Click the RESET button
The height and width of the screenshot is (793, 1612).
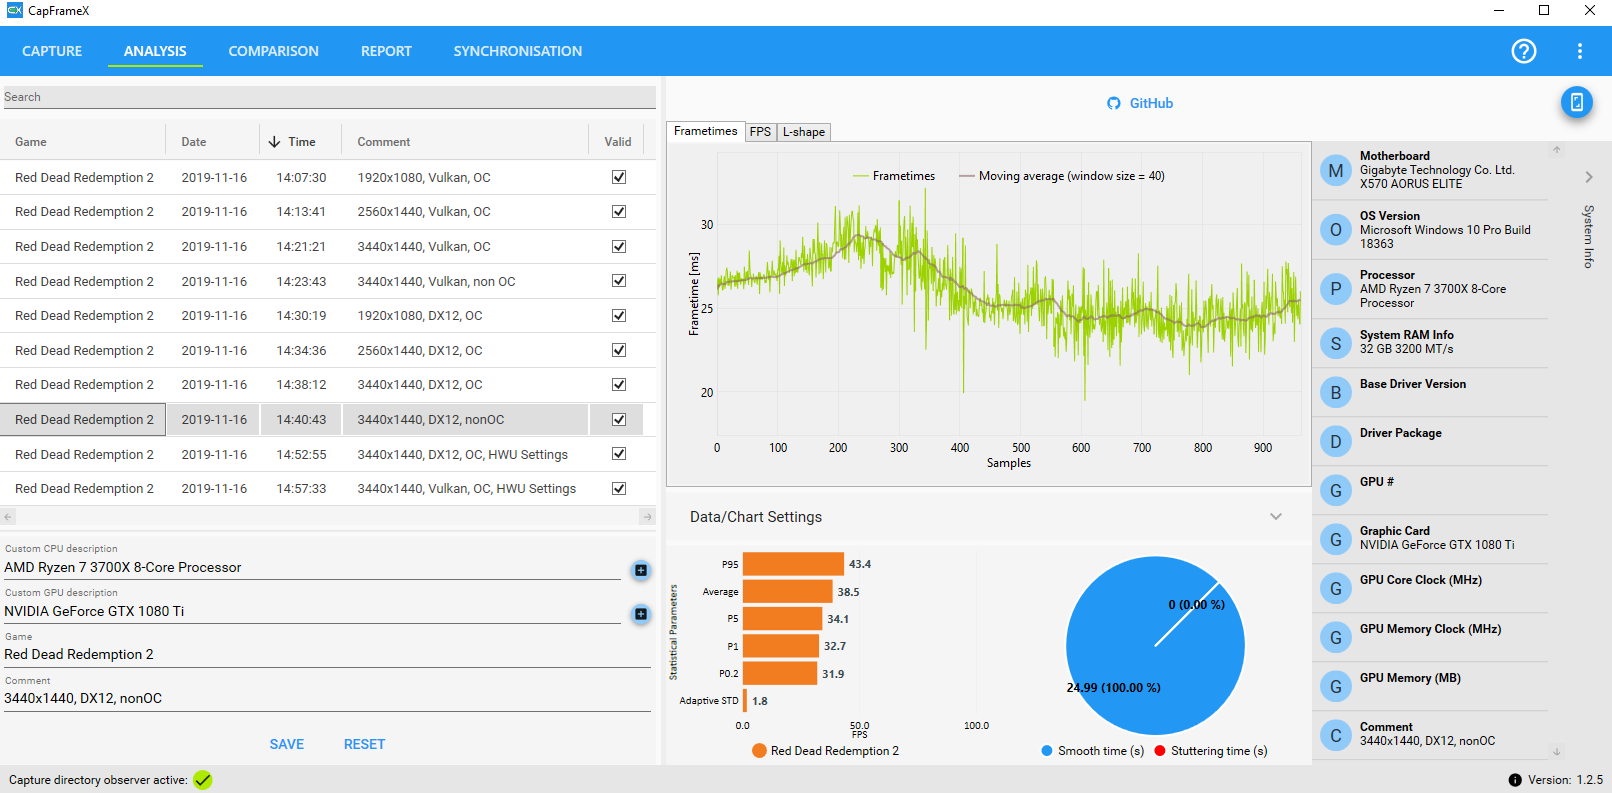click(364, 744)
